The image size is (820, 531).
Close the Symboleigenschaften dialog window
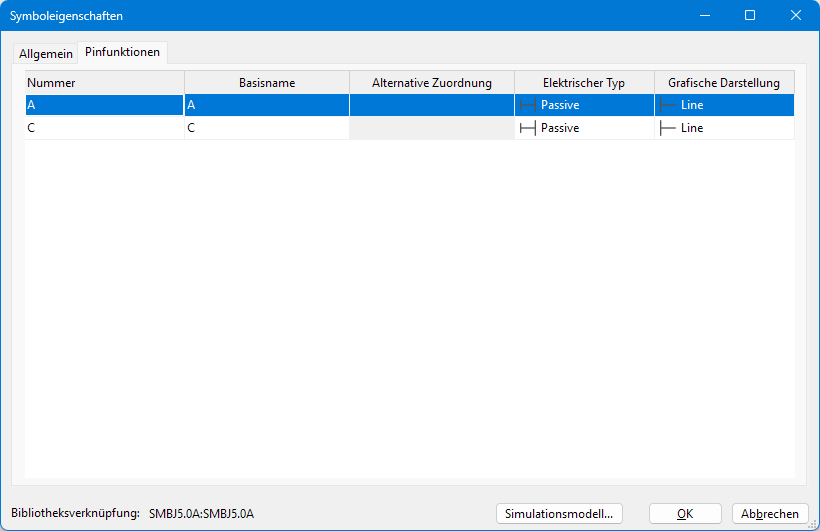(796, 15)
